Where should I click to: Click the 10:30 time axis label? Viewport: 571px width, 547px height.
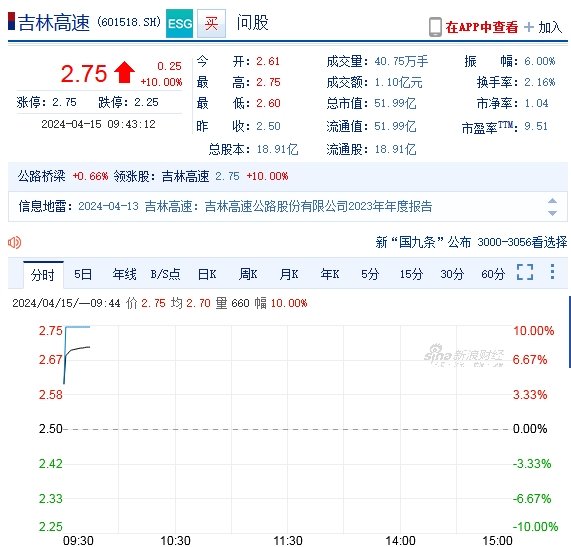[176, 540]
